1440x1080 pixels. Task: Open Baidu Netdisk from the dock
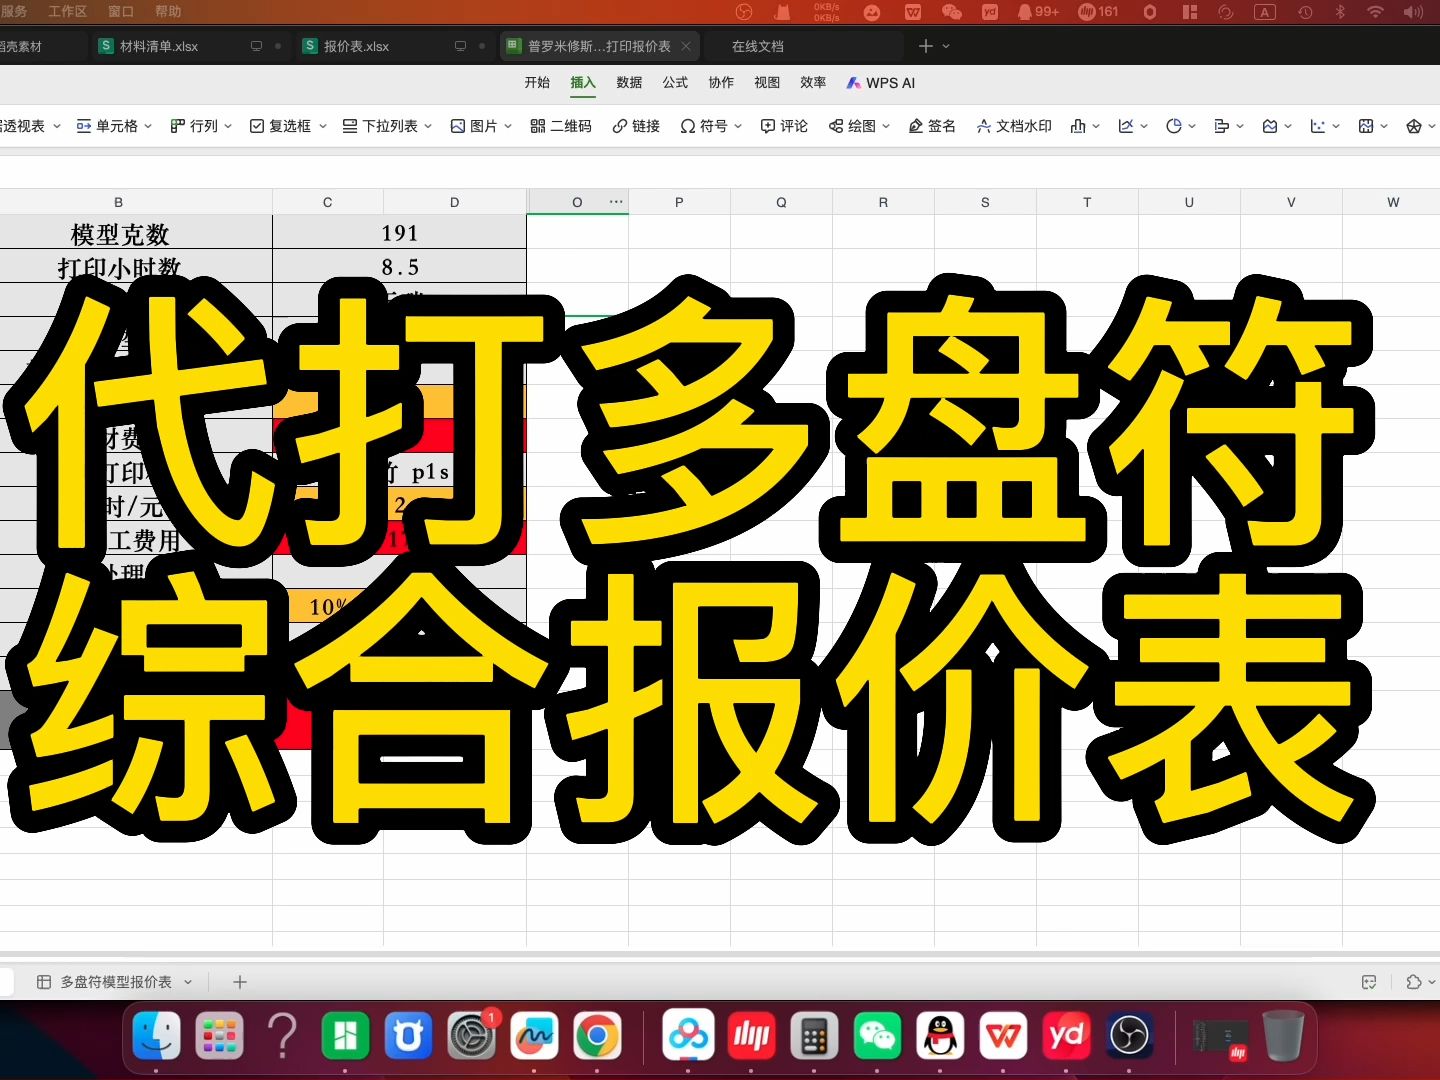[688, 1036]
